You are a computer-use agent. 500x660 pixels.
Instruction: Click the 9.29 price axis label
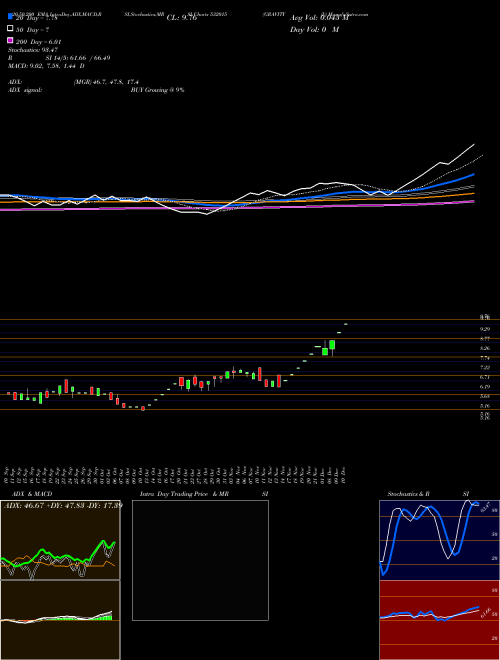pyautogui.click(x=484, y=329)
